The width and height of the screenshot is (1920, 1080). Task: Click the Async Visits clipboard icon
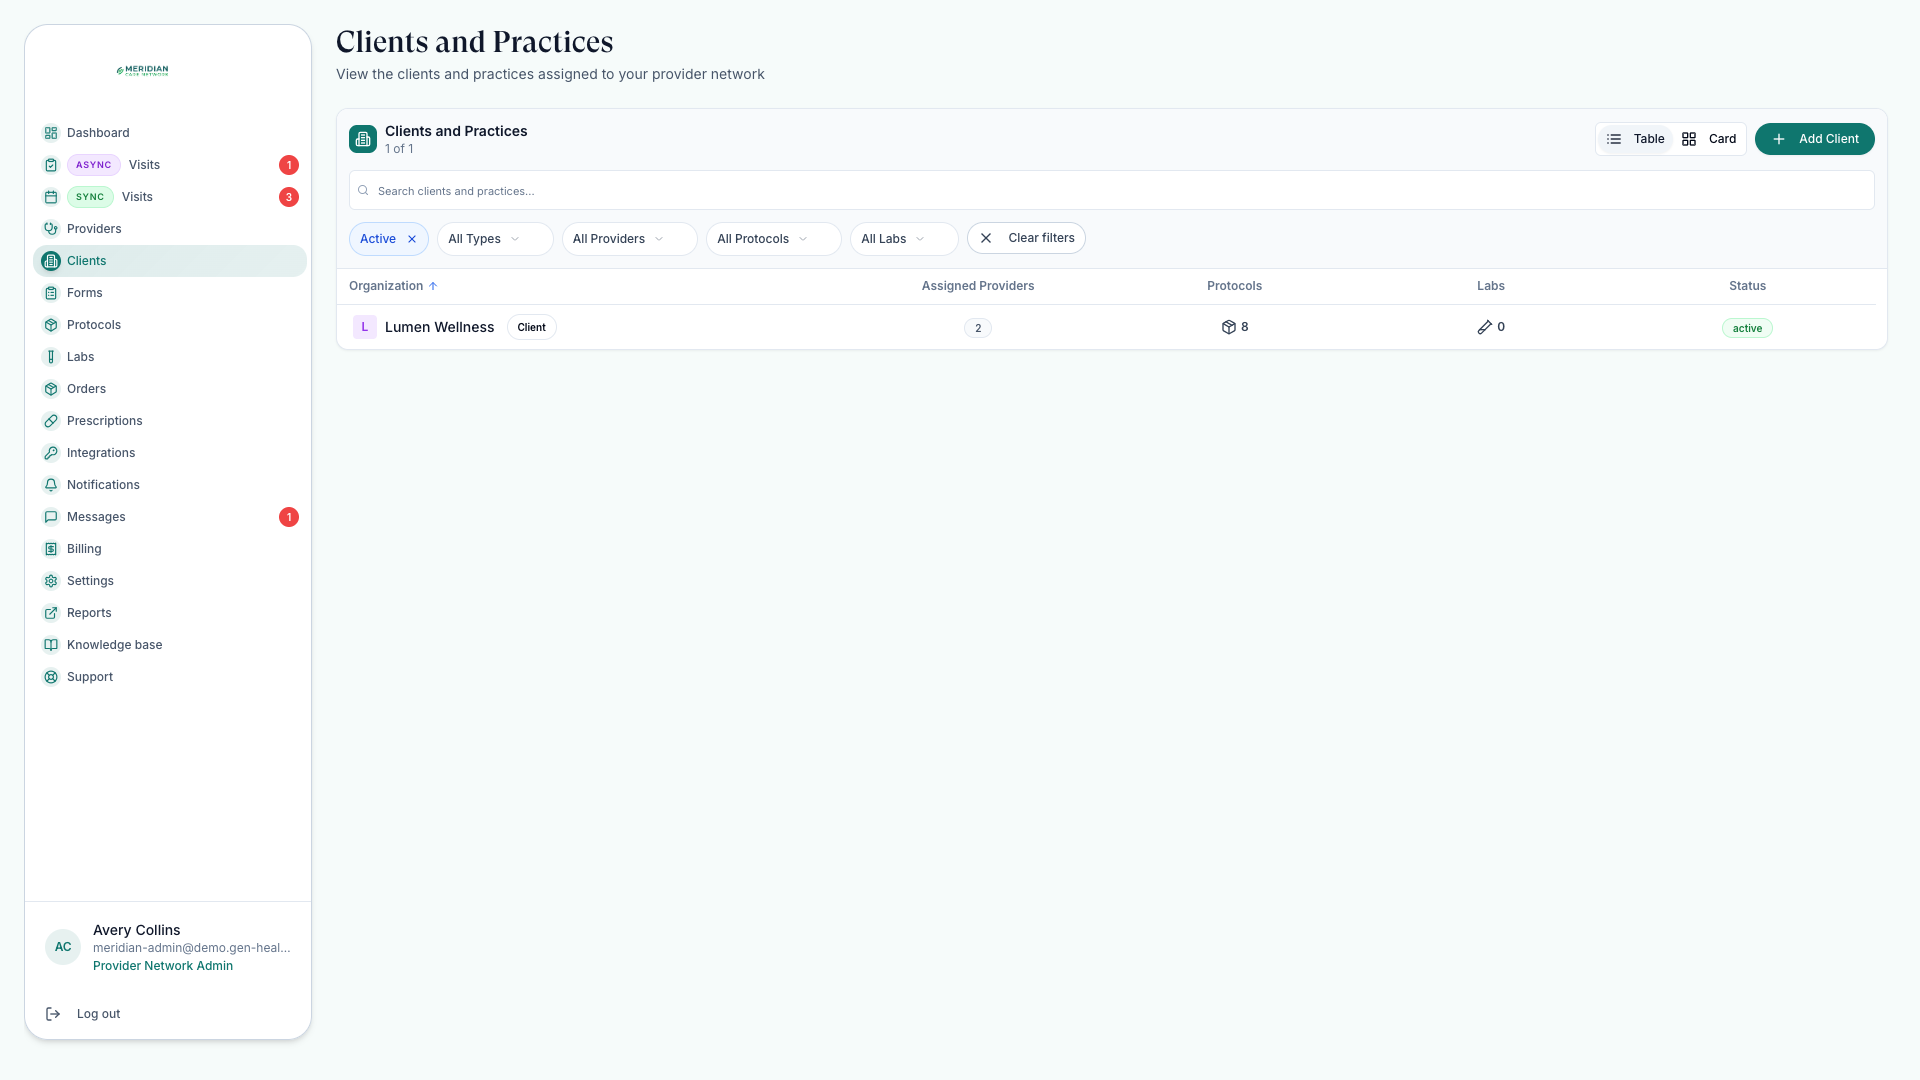click(x=51, y=165)
